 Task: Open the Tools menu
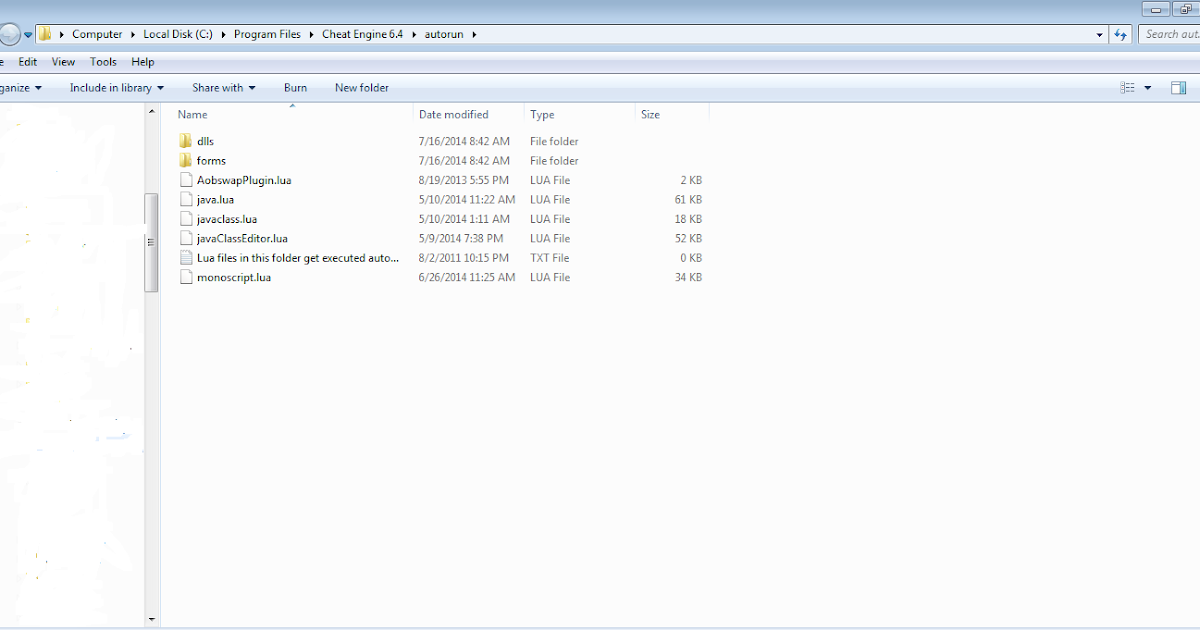[103, 62]
